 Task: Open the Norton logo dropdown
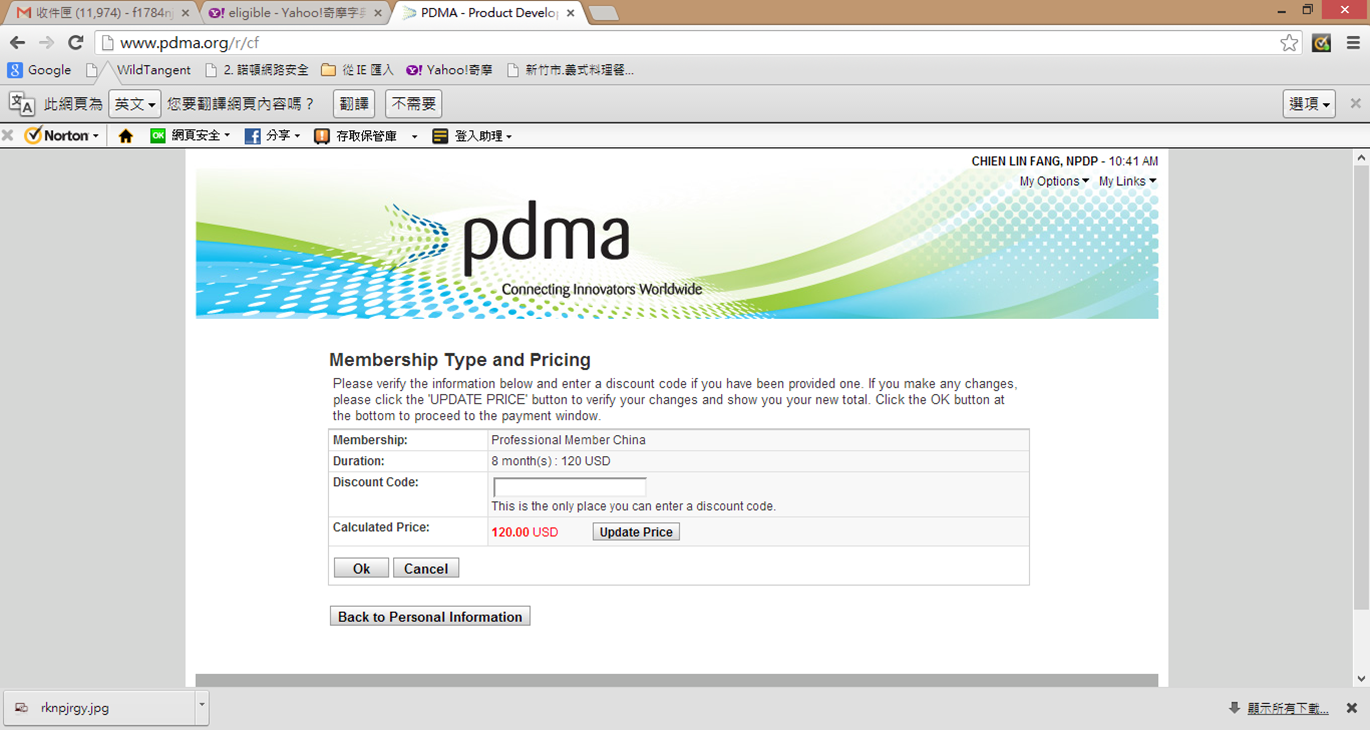[x=62, y=136]
